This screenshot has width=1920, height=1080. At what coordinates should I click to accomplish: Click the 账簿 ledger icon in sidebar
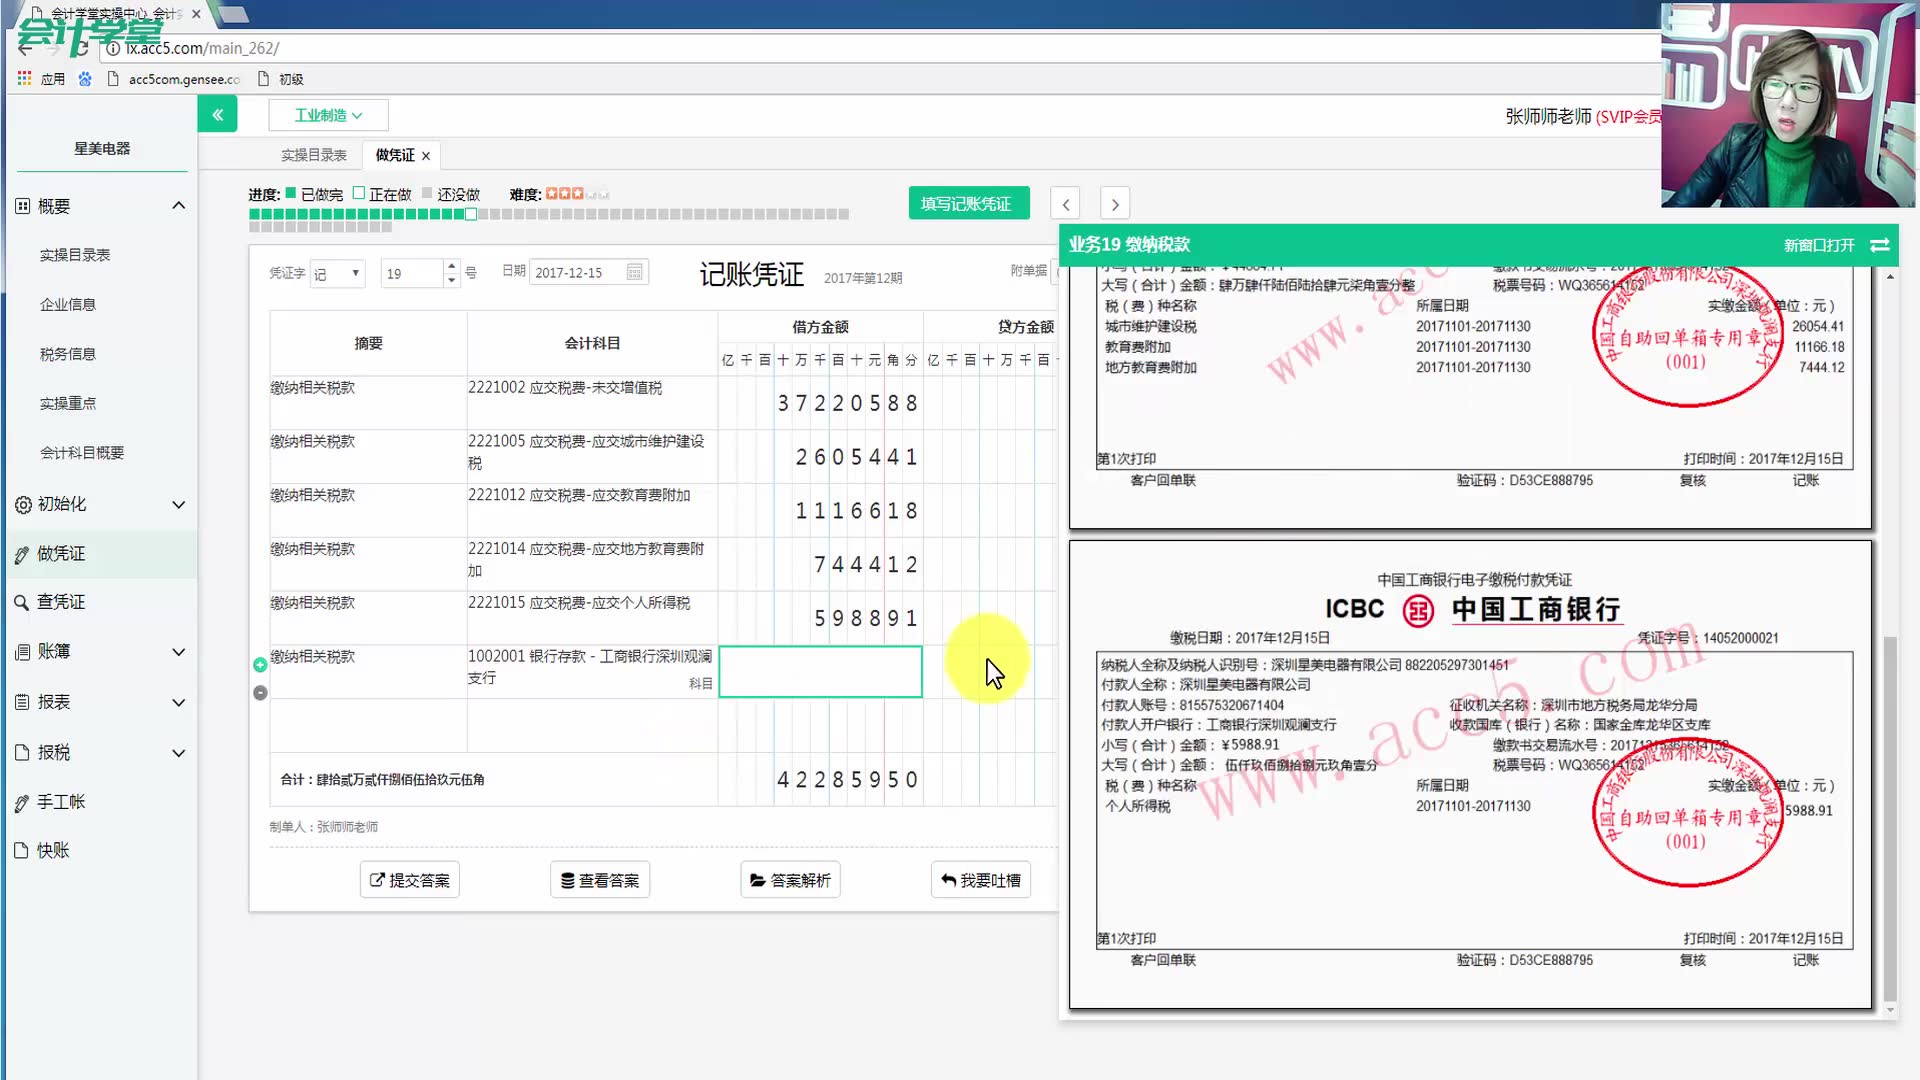click(22, 651)
